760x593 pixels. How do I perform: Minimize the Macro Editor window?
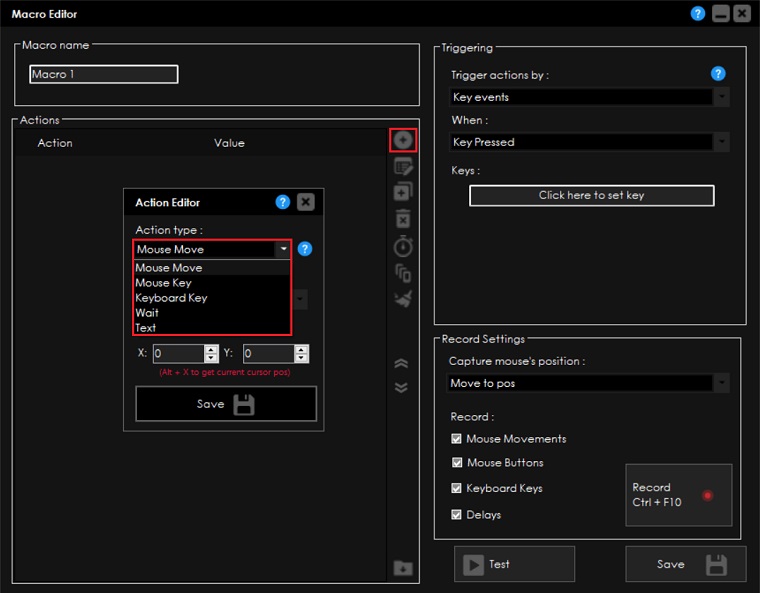click(x=720, y=14)
